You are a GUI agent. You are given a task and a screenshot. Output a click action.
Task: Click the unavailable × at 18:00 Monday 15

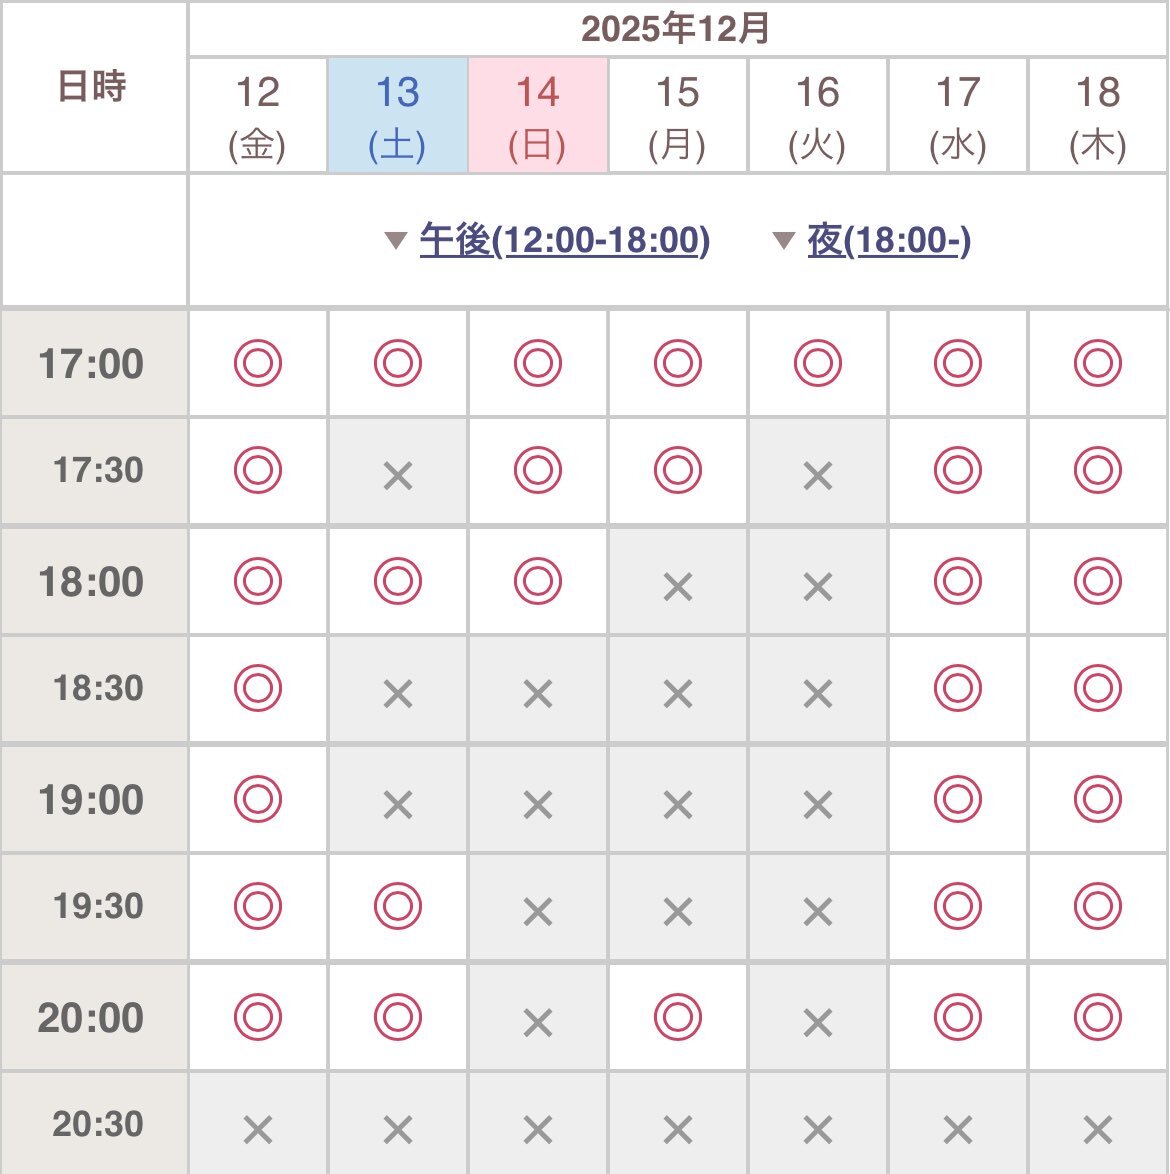click(677, 586)
